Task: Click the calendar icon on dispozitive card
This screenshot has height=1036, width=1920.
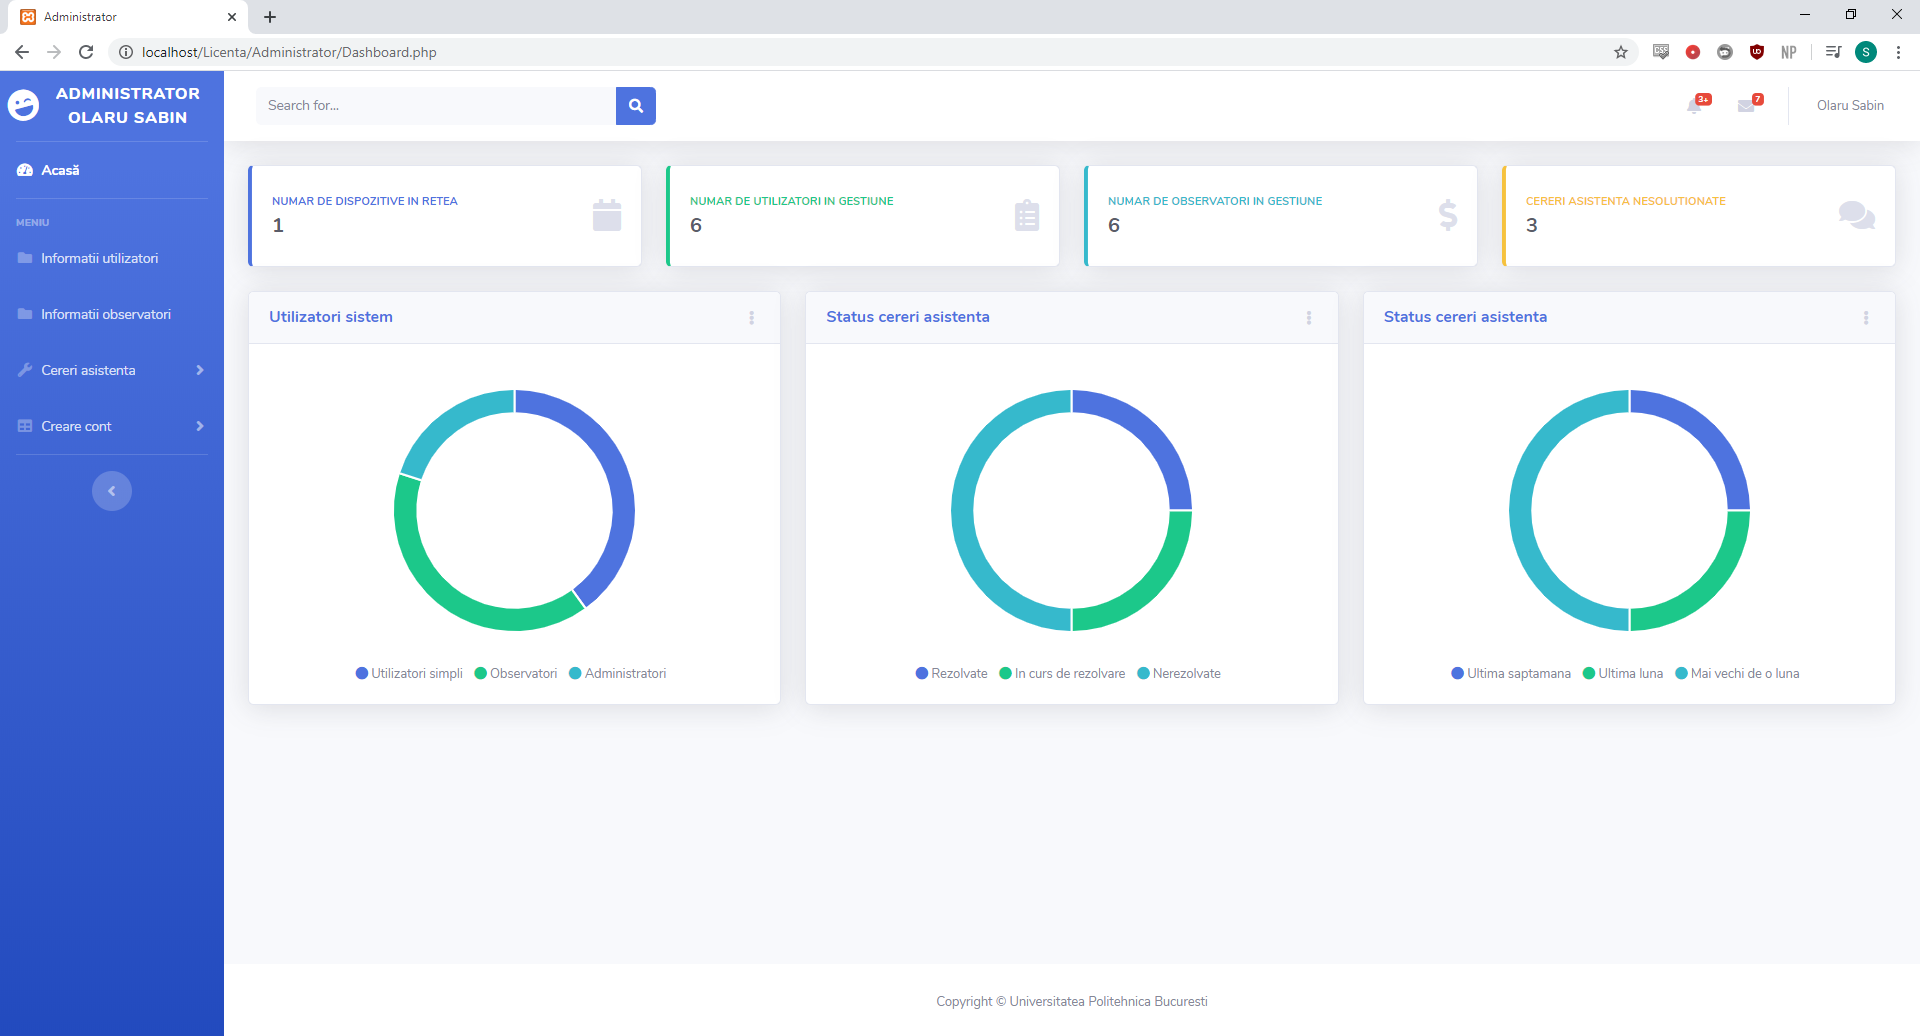Action: coord(606,215)
